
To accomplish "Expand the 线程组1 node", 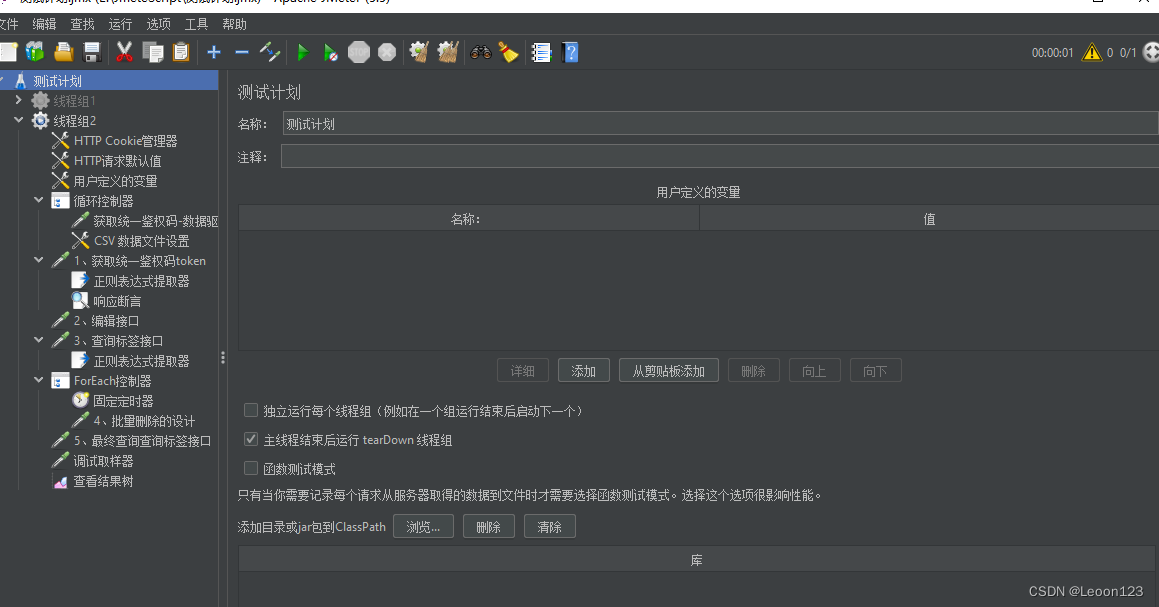I will tap(18, 99).
